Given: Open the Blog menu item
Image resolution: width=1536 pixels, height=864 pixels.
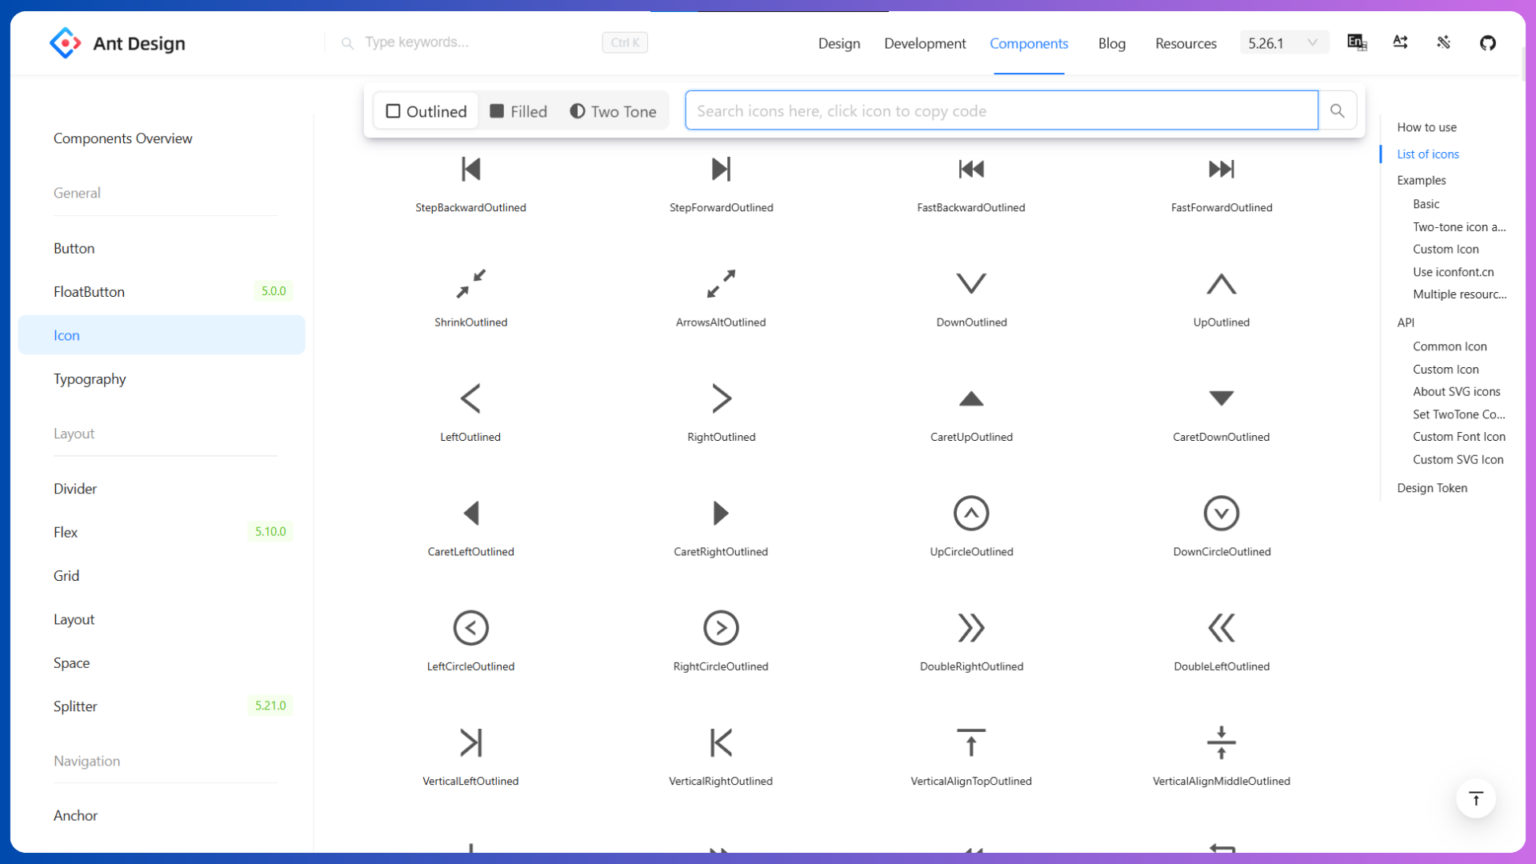Looking at the screenshot, I should coord(1111,43).
